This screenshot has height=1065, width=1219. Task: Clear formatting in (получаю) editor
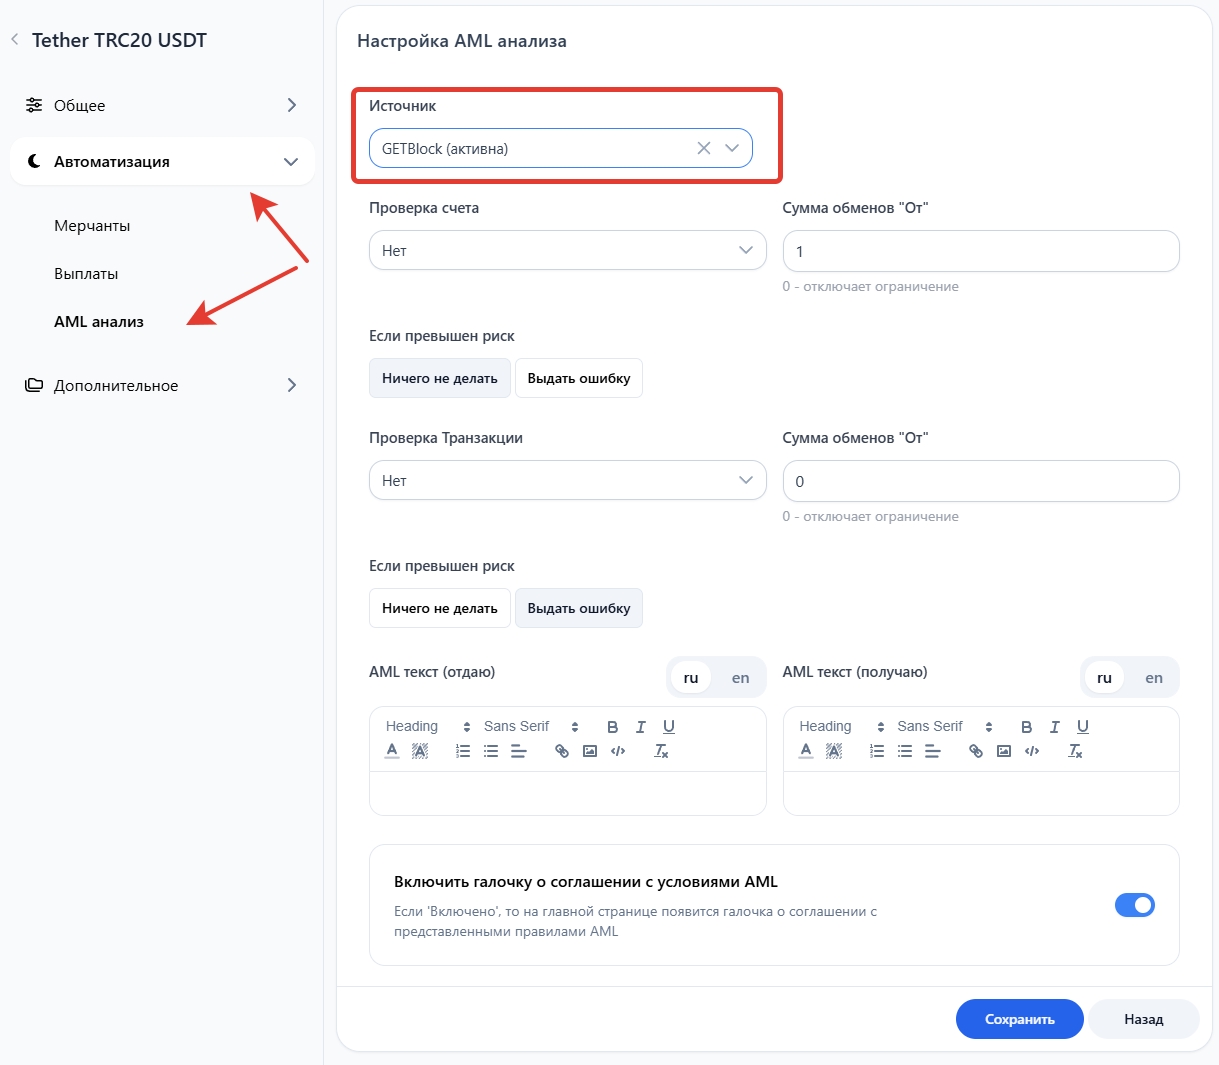point(1075,751)
